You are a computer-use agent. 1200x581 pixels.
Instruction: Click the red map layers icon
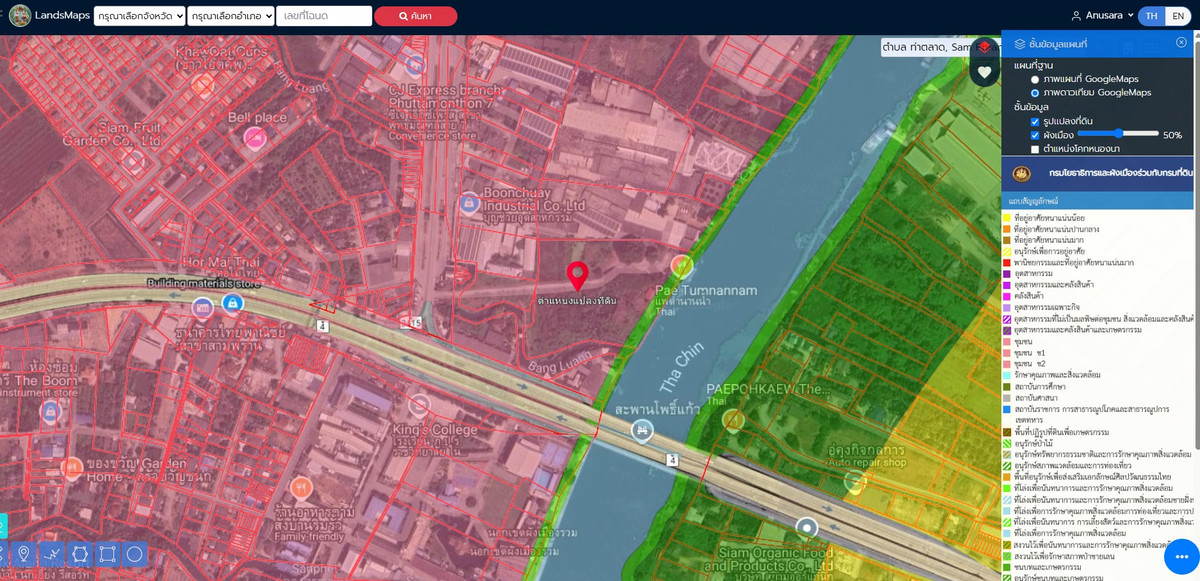click(x=984, y=47)
